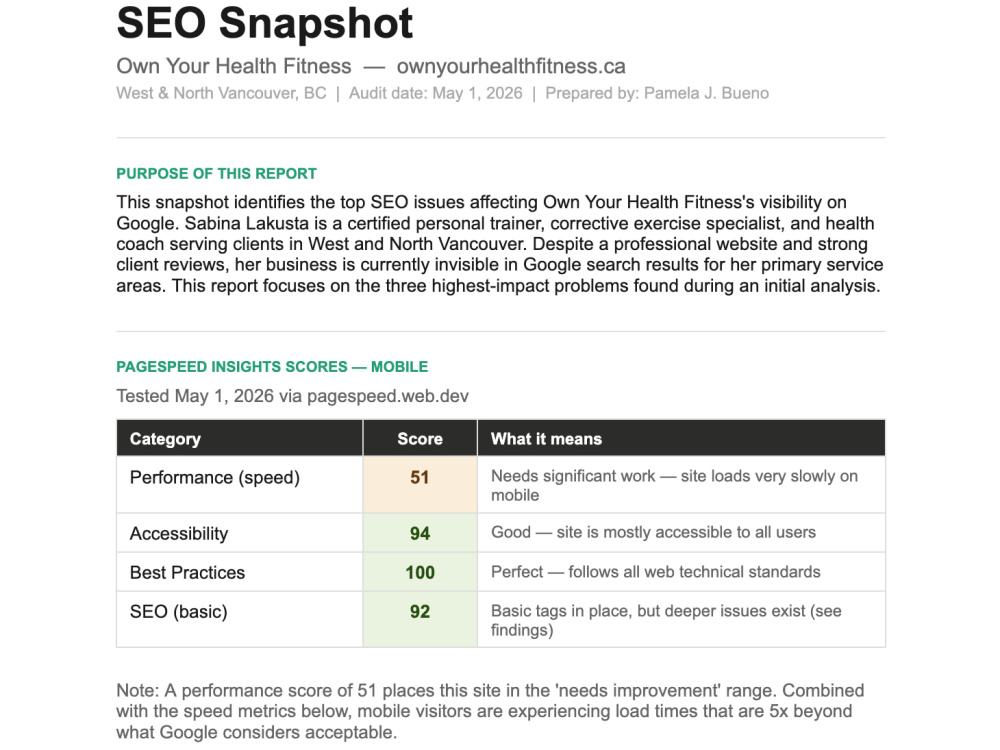Click the What it means column header
The image size is (1000, 750).
[681, 438]
